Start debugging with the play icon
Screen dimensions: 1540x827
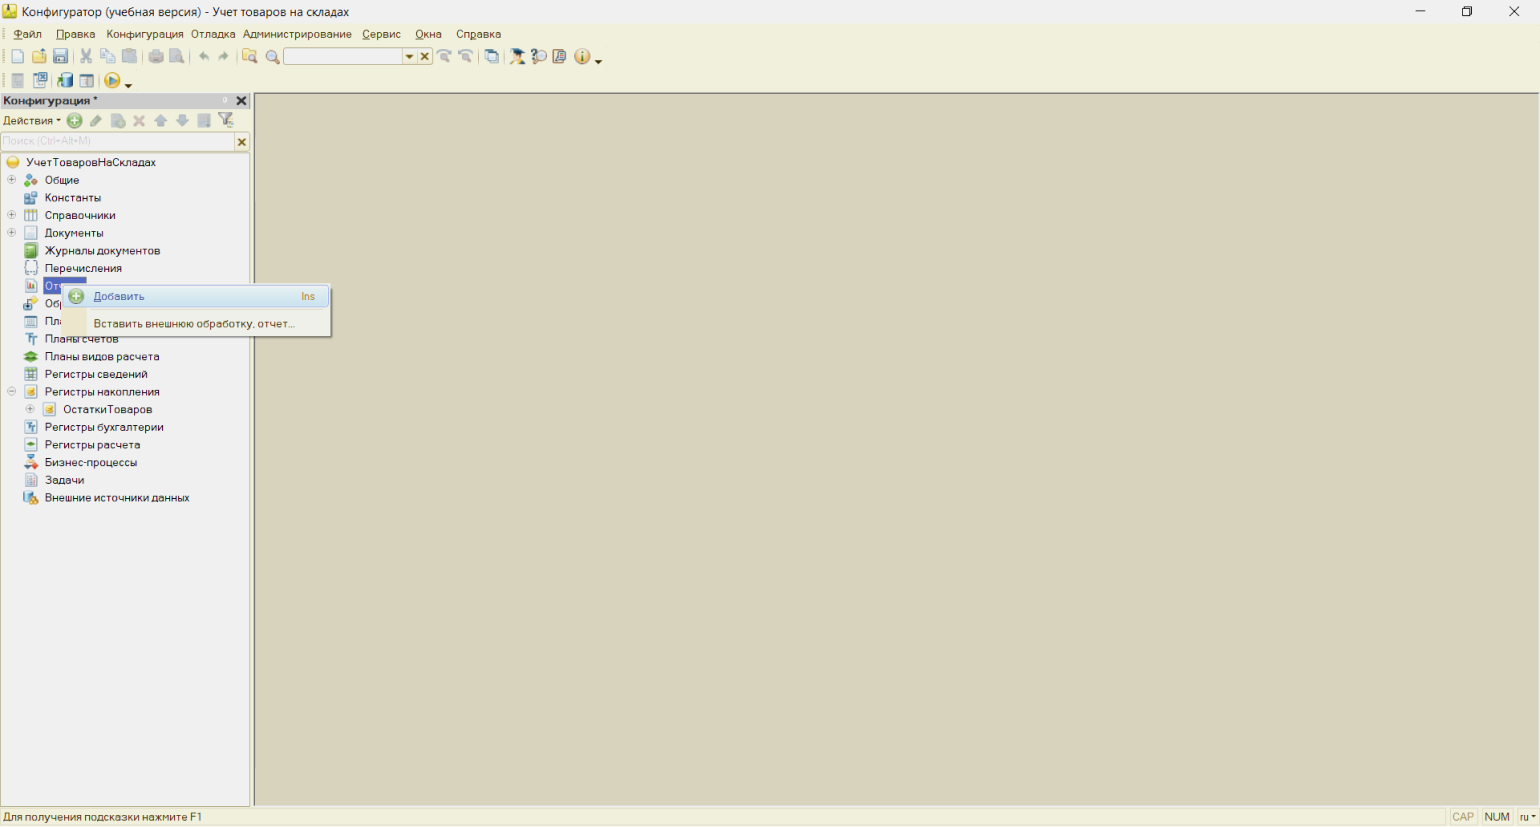(x=112, y=81)
